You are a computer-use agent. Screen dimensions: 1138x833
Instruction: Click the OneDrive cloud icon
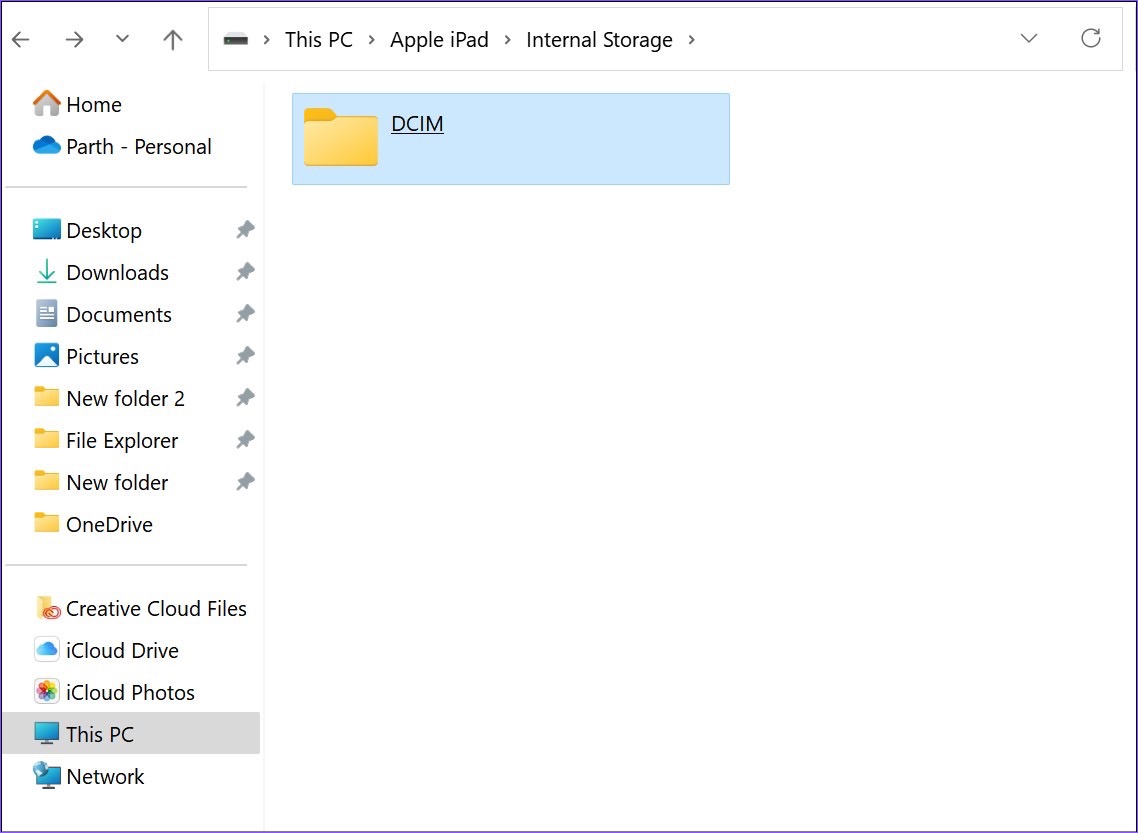tap(46, 145)
